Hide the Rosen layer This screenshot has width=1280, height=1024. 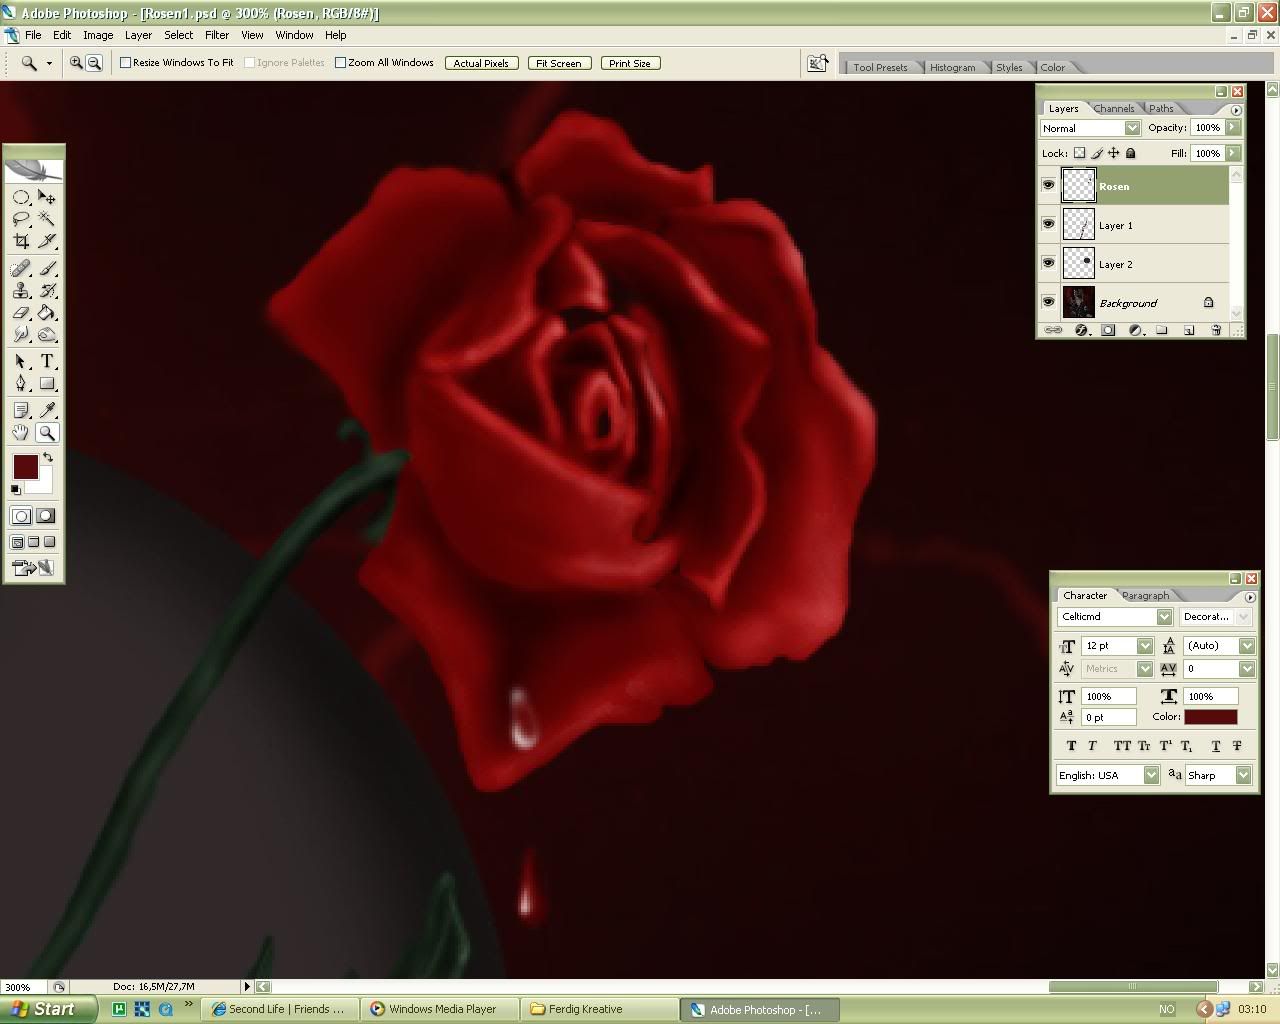pyautogui.click(x=1048, y=185)
